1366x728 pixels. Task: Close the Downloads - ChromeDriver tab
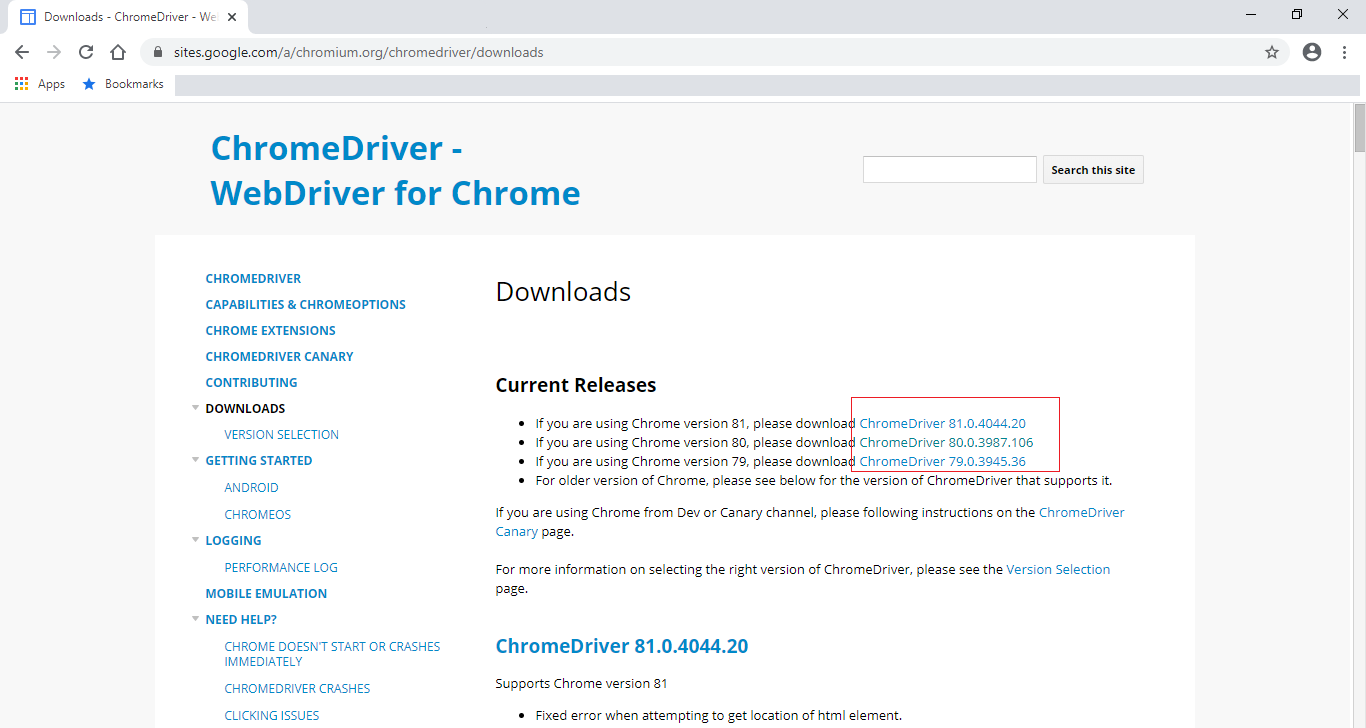pos(232,17)
